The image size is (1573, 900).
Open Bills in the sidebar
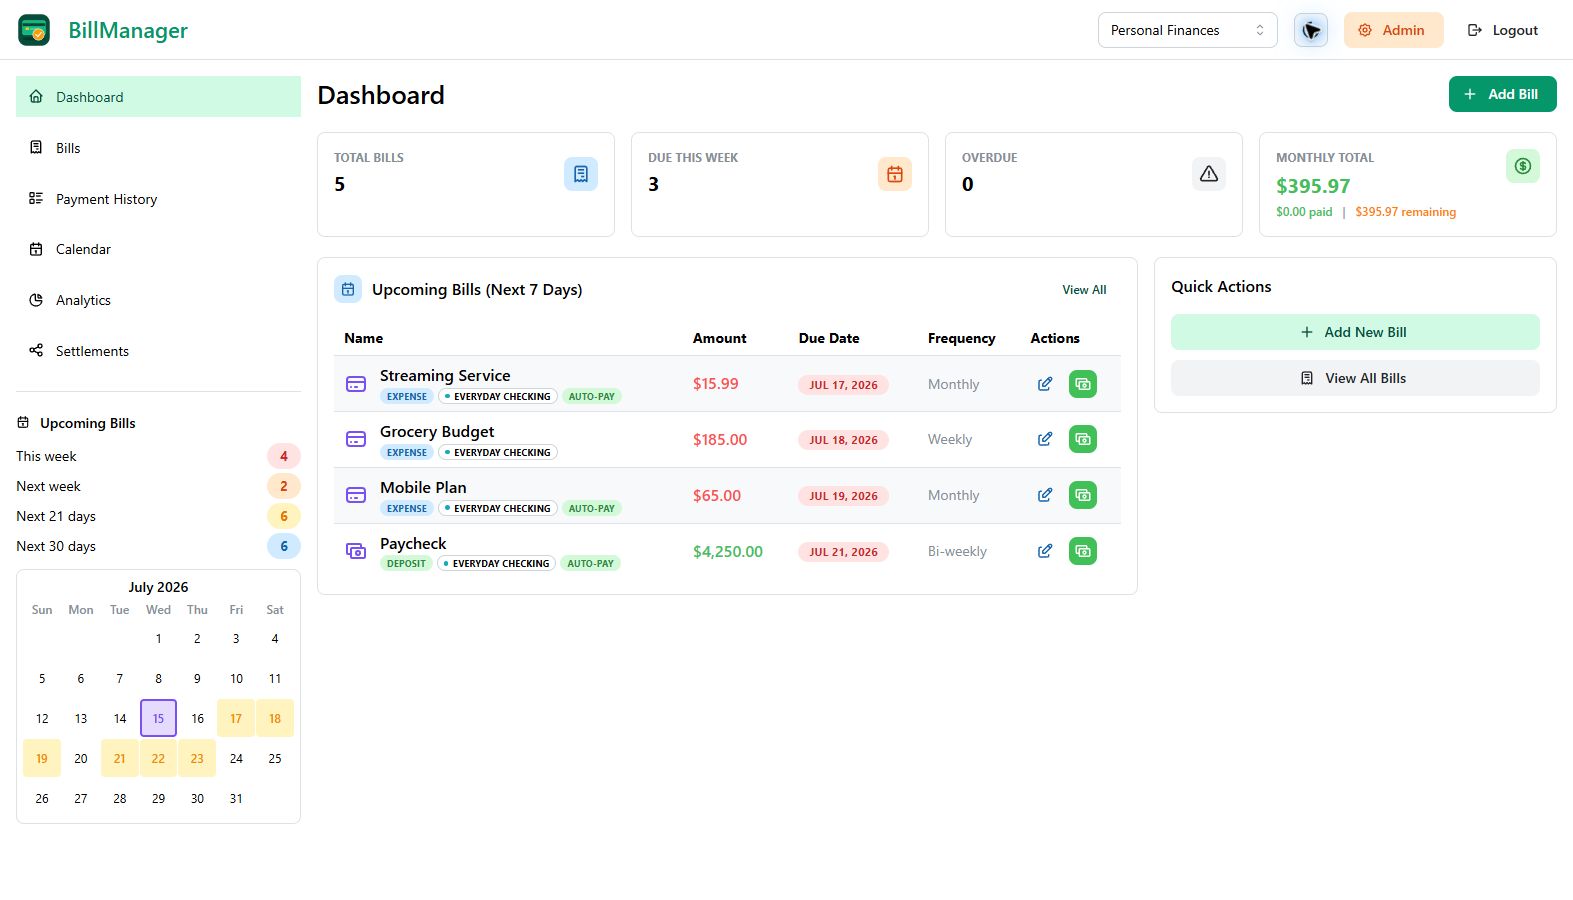coord(158,148)
